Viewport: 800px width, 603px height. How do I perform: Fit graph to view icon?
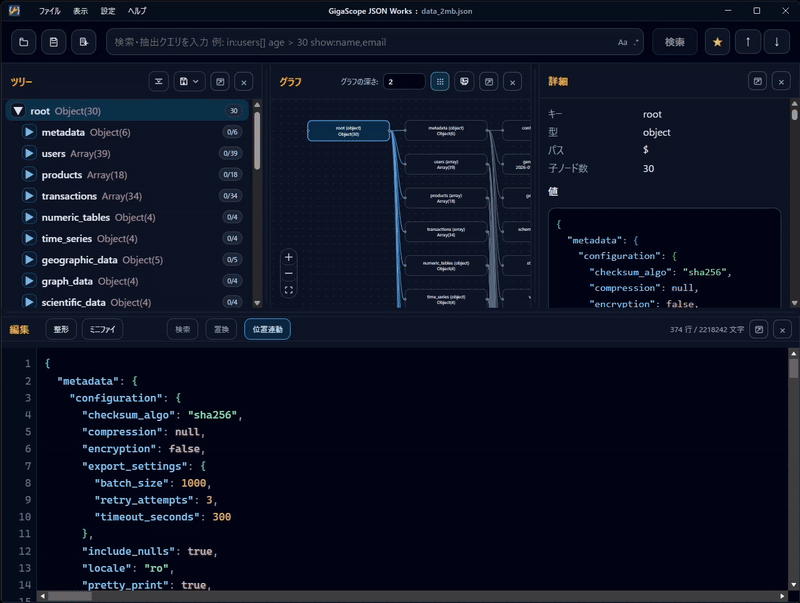pos(288,290)
